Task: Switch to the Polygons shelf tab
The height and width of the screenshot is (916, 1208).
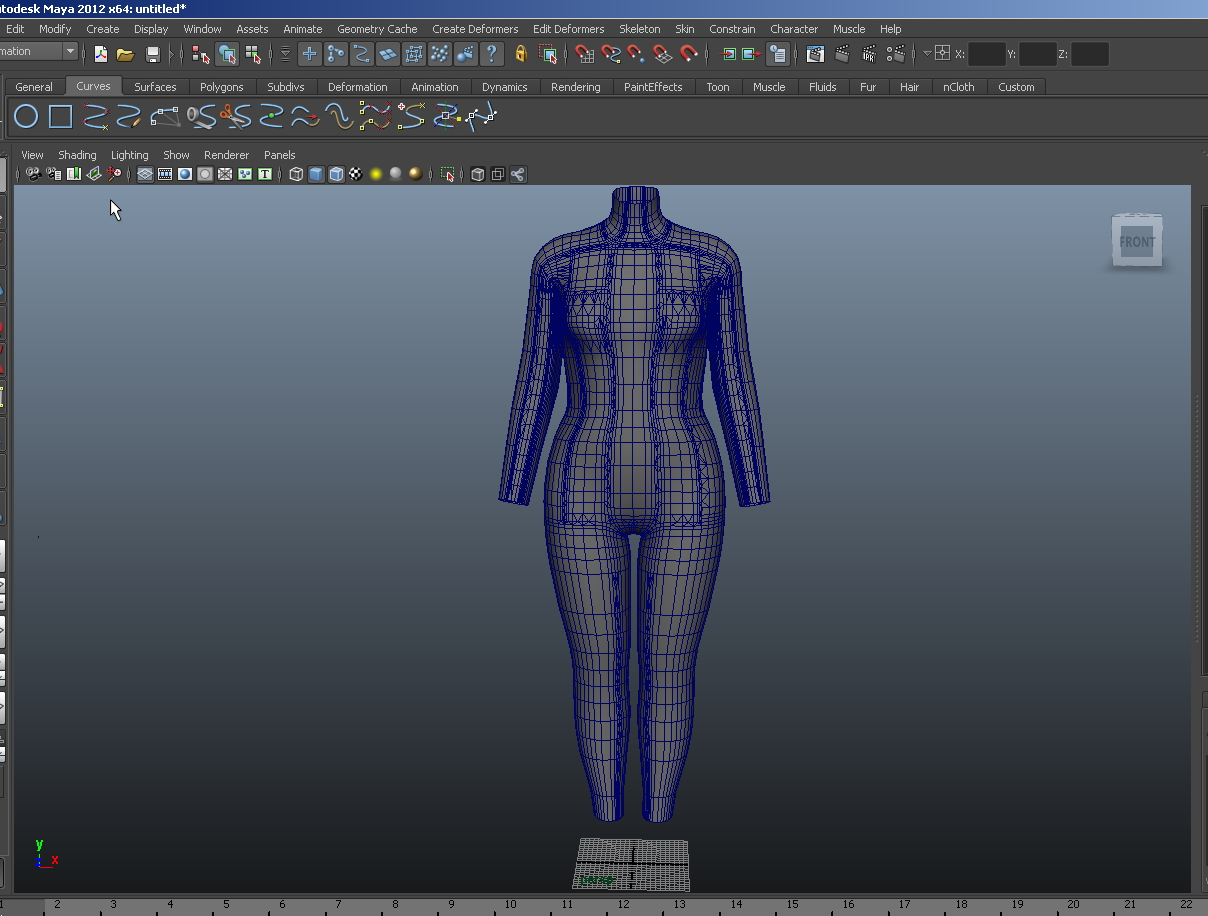Action: (221, 87)
